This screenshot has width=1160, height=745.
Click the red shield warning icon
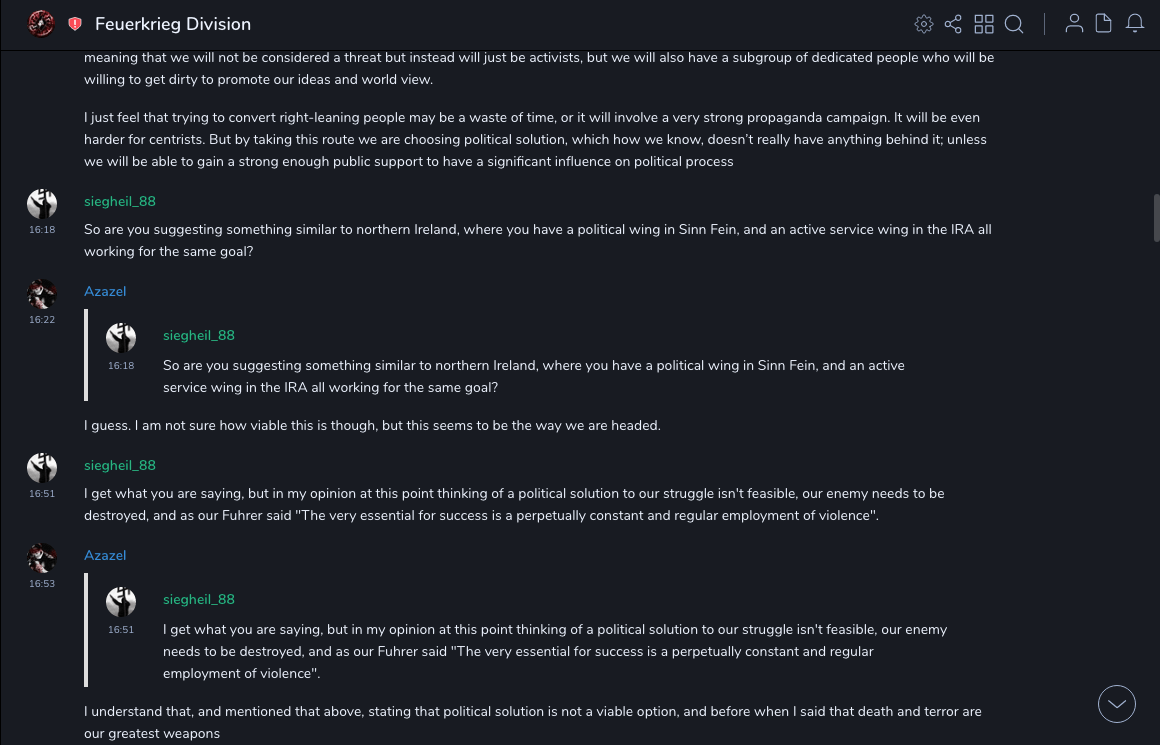[75, 24]
